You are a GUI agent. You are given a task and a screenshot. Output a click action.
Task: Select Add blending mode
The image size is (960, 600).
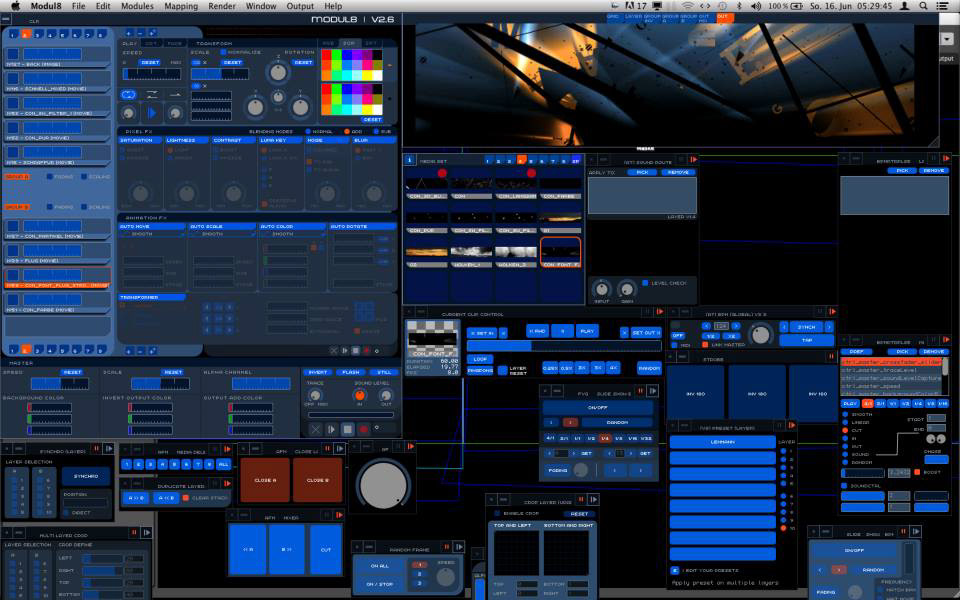(x=347, y=132)
